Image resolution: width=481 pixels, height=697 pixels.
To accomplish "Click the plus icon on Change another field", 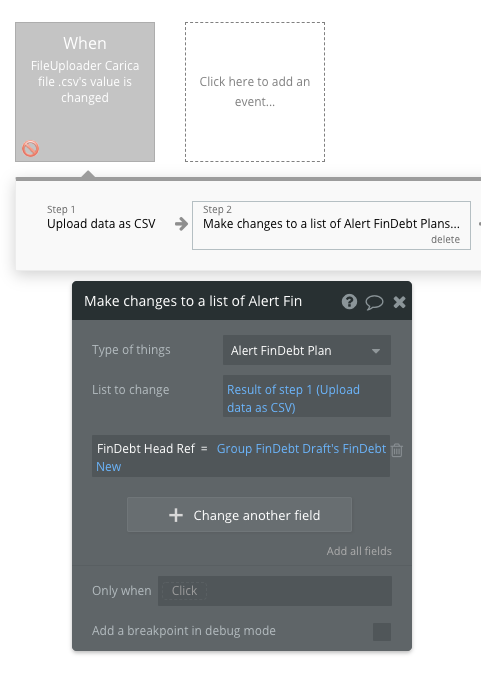I will (x=176, y=515).
